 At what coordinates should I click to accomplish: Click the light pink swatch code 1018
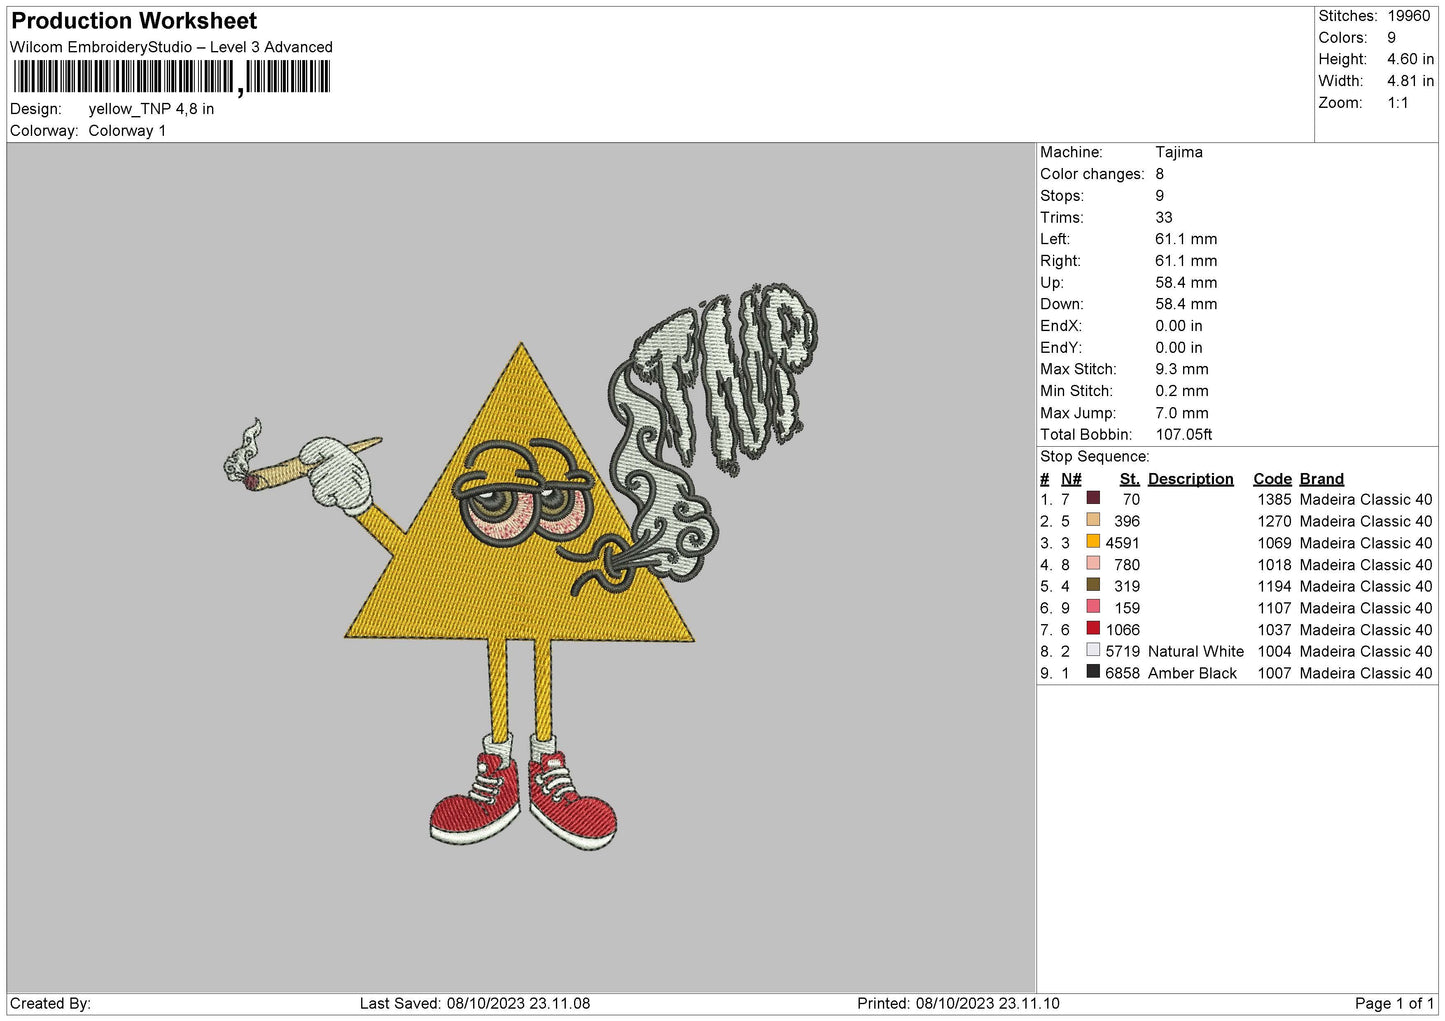point(1093,564)
